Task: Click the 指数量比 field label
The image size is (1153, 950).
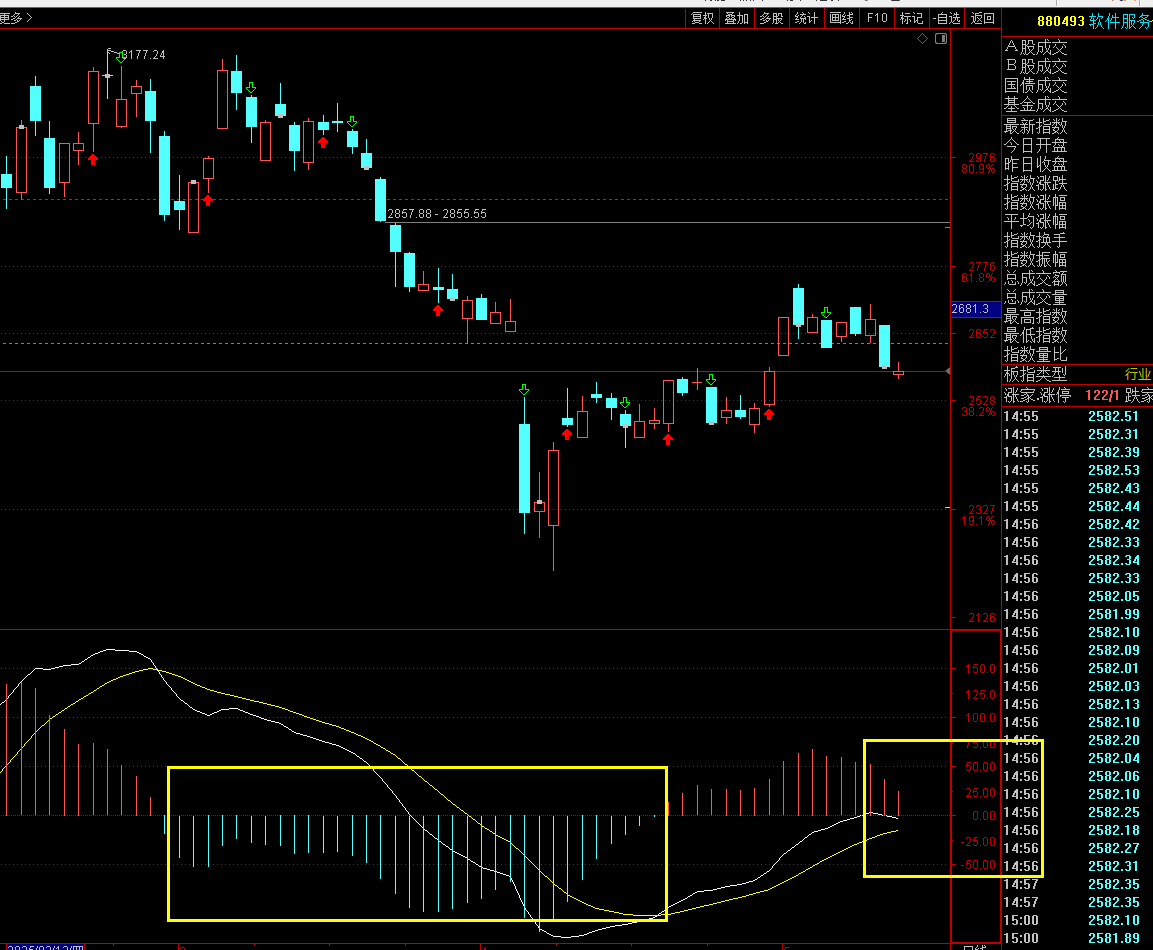Action: [x=1035, y=354]
